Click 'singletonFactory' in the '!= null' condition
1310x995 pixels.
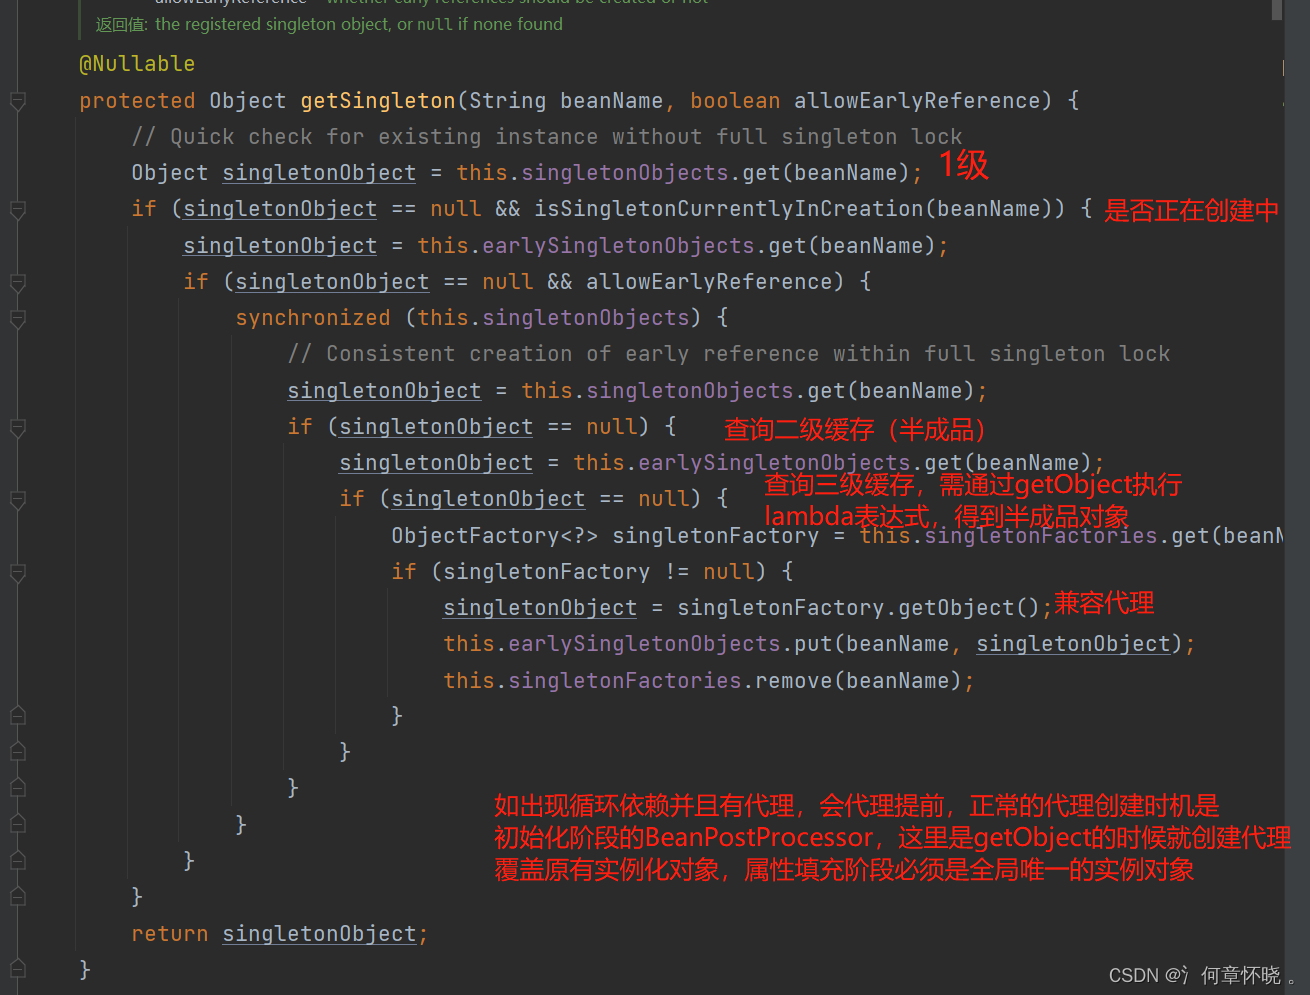[547, 572]
